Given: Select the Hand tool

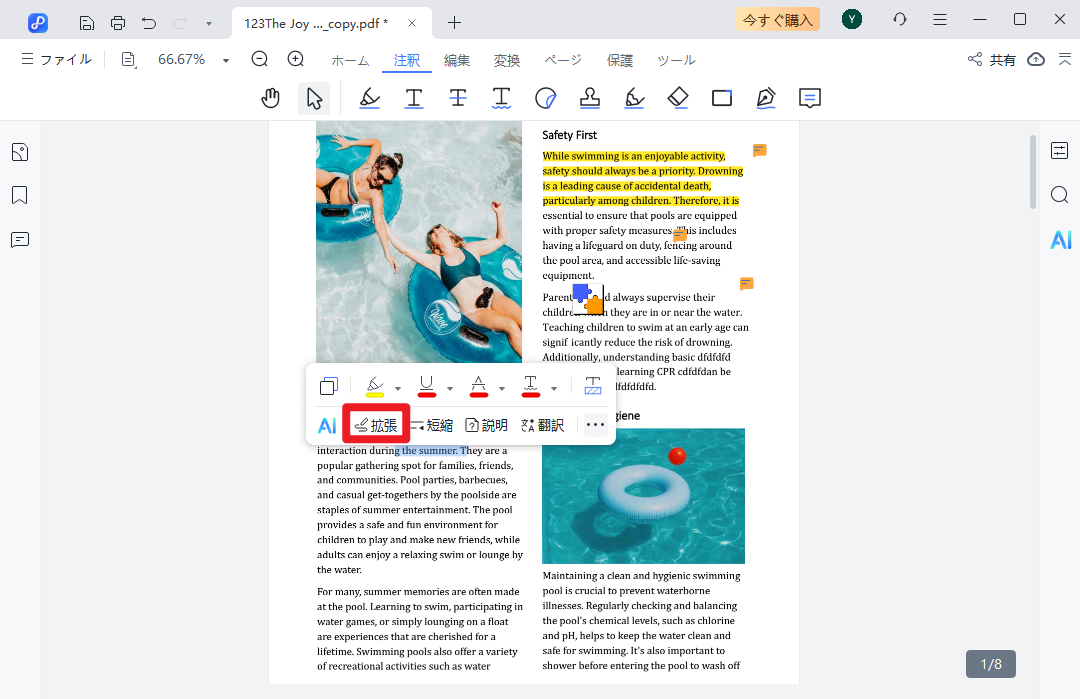Looking at the screenshot, I should [270, 98].
